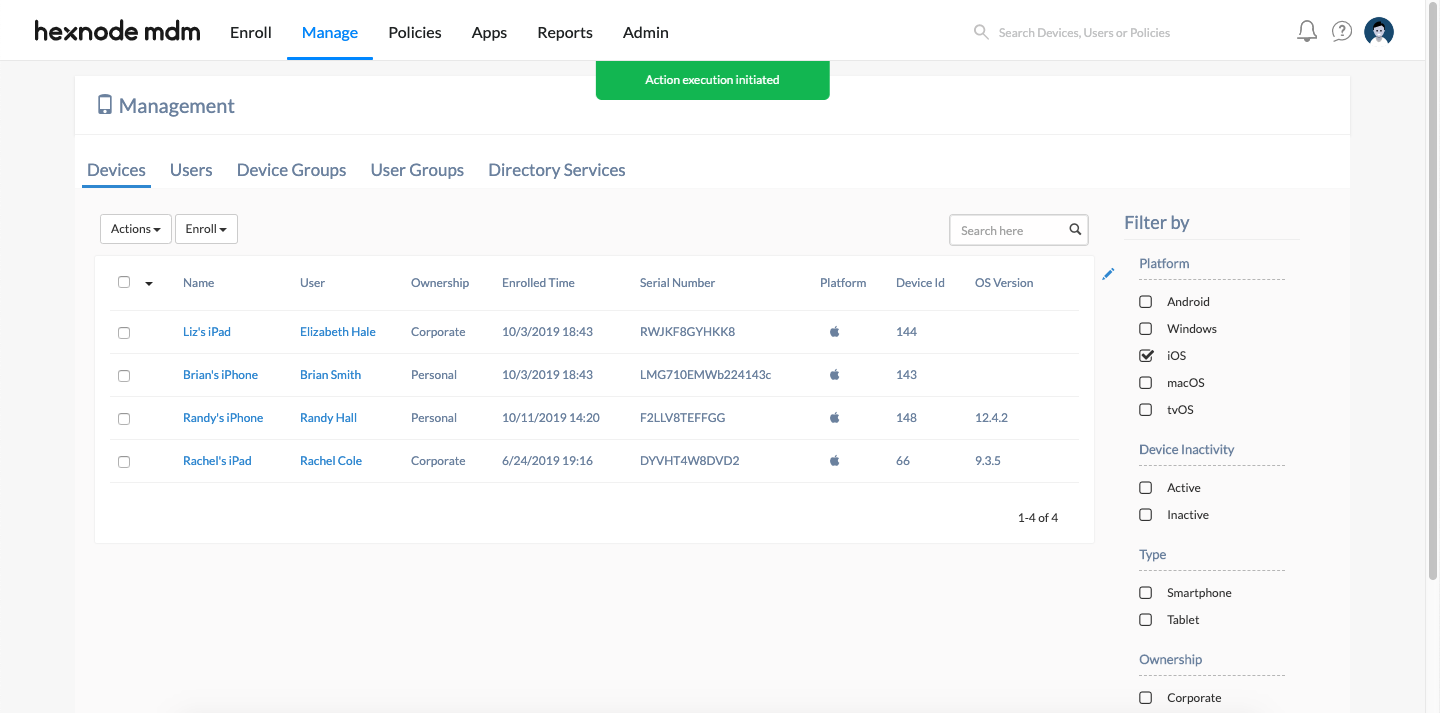This screenshot has height=713, width=1440.
Task: Sort by the Serial Number column header
Action: pos(678,283)
